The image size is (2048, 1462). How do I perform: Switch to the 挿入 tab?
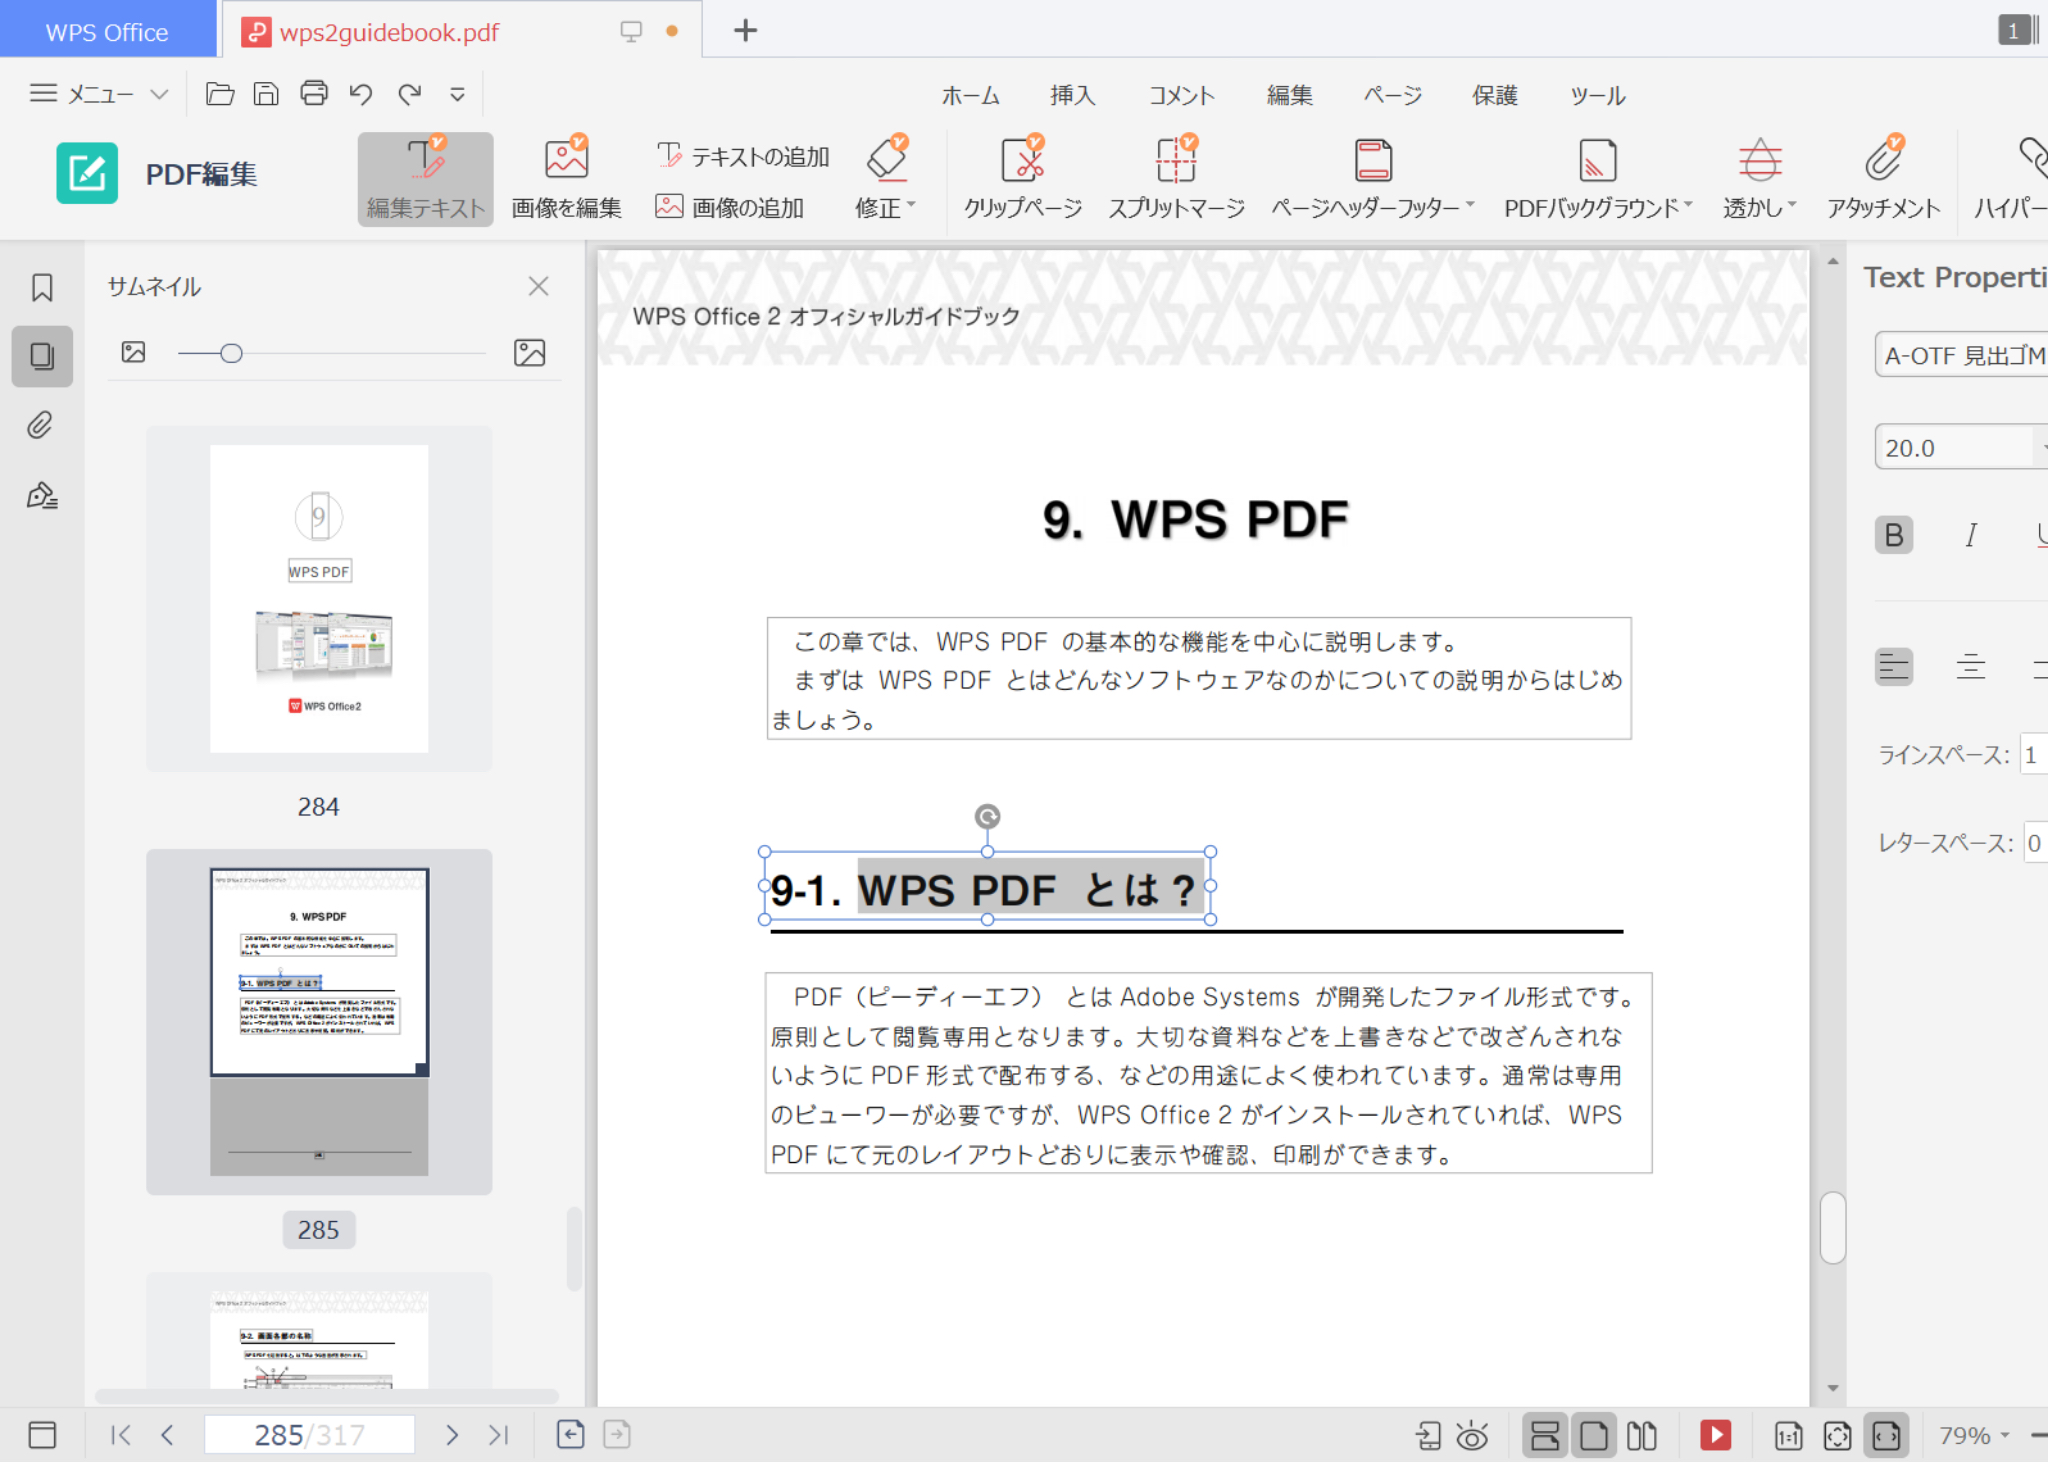click(x=1073, y=95)
